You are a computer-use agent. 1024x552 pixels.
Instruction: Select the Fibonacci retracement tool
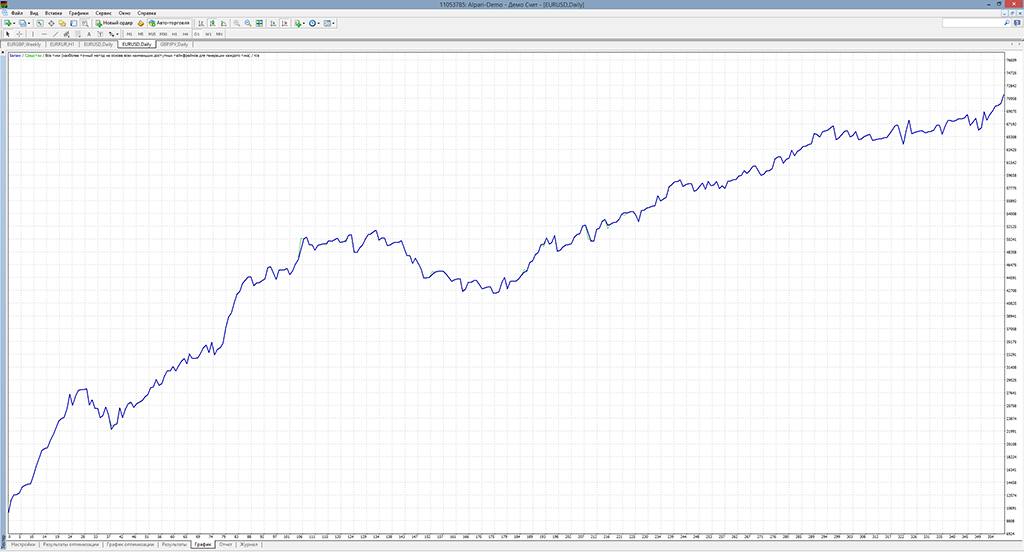tap(78, 34)
